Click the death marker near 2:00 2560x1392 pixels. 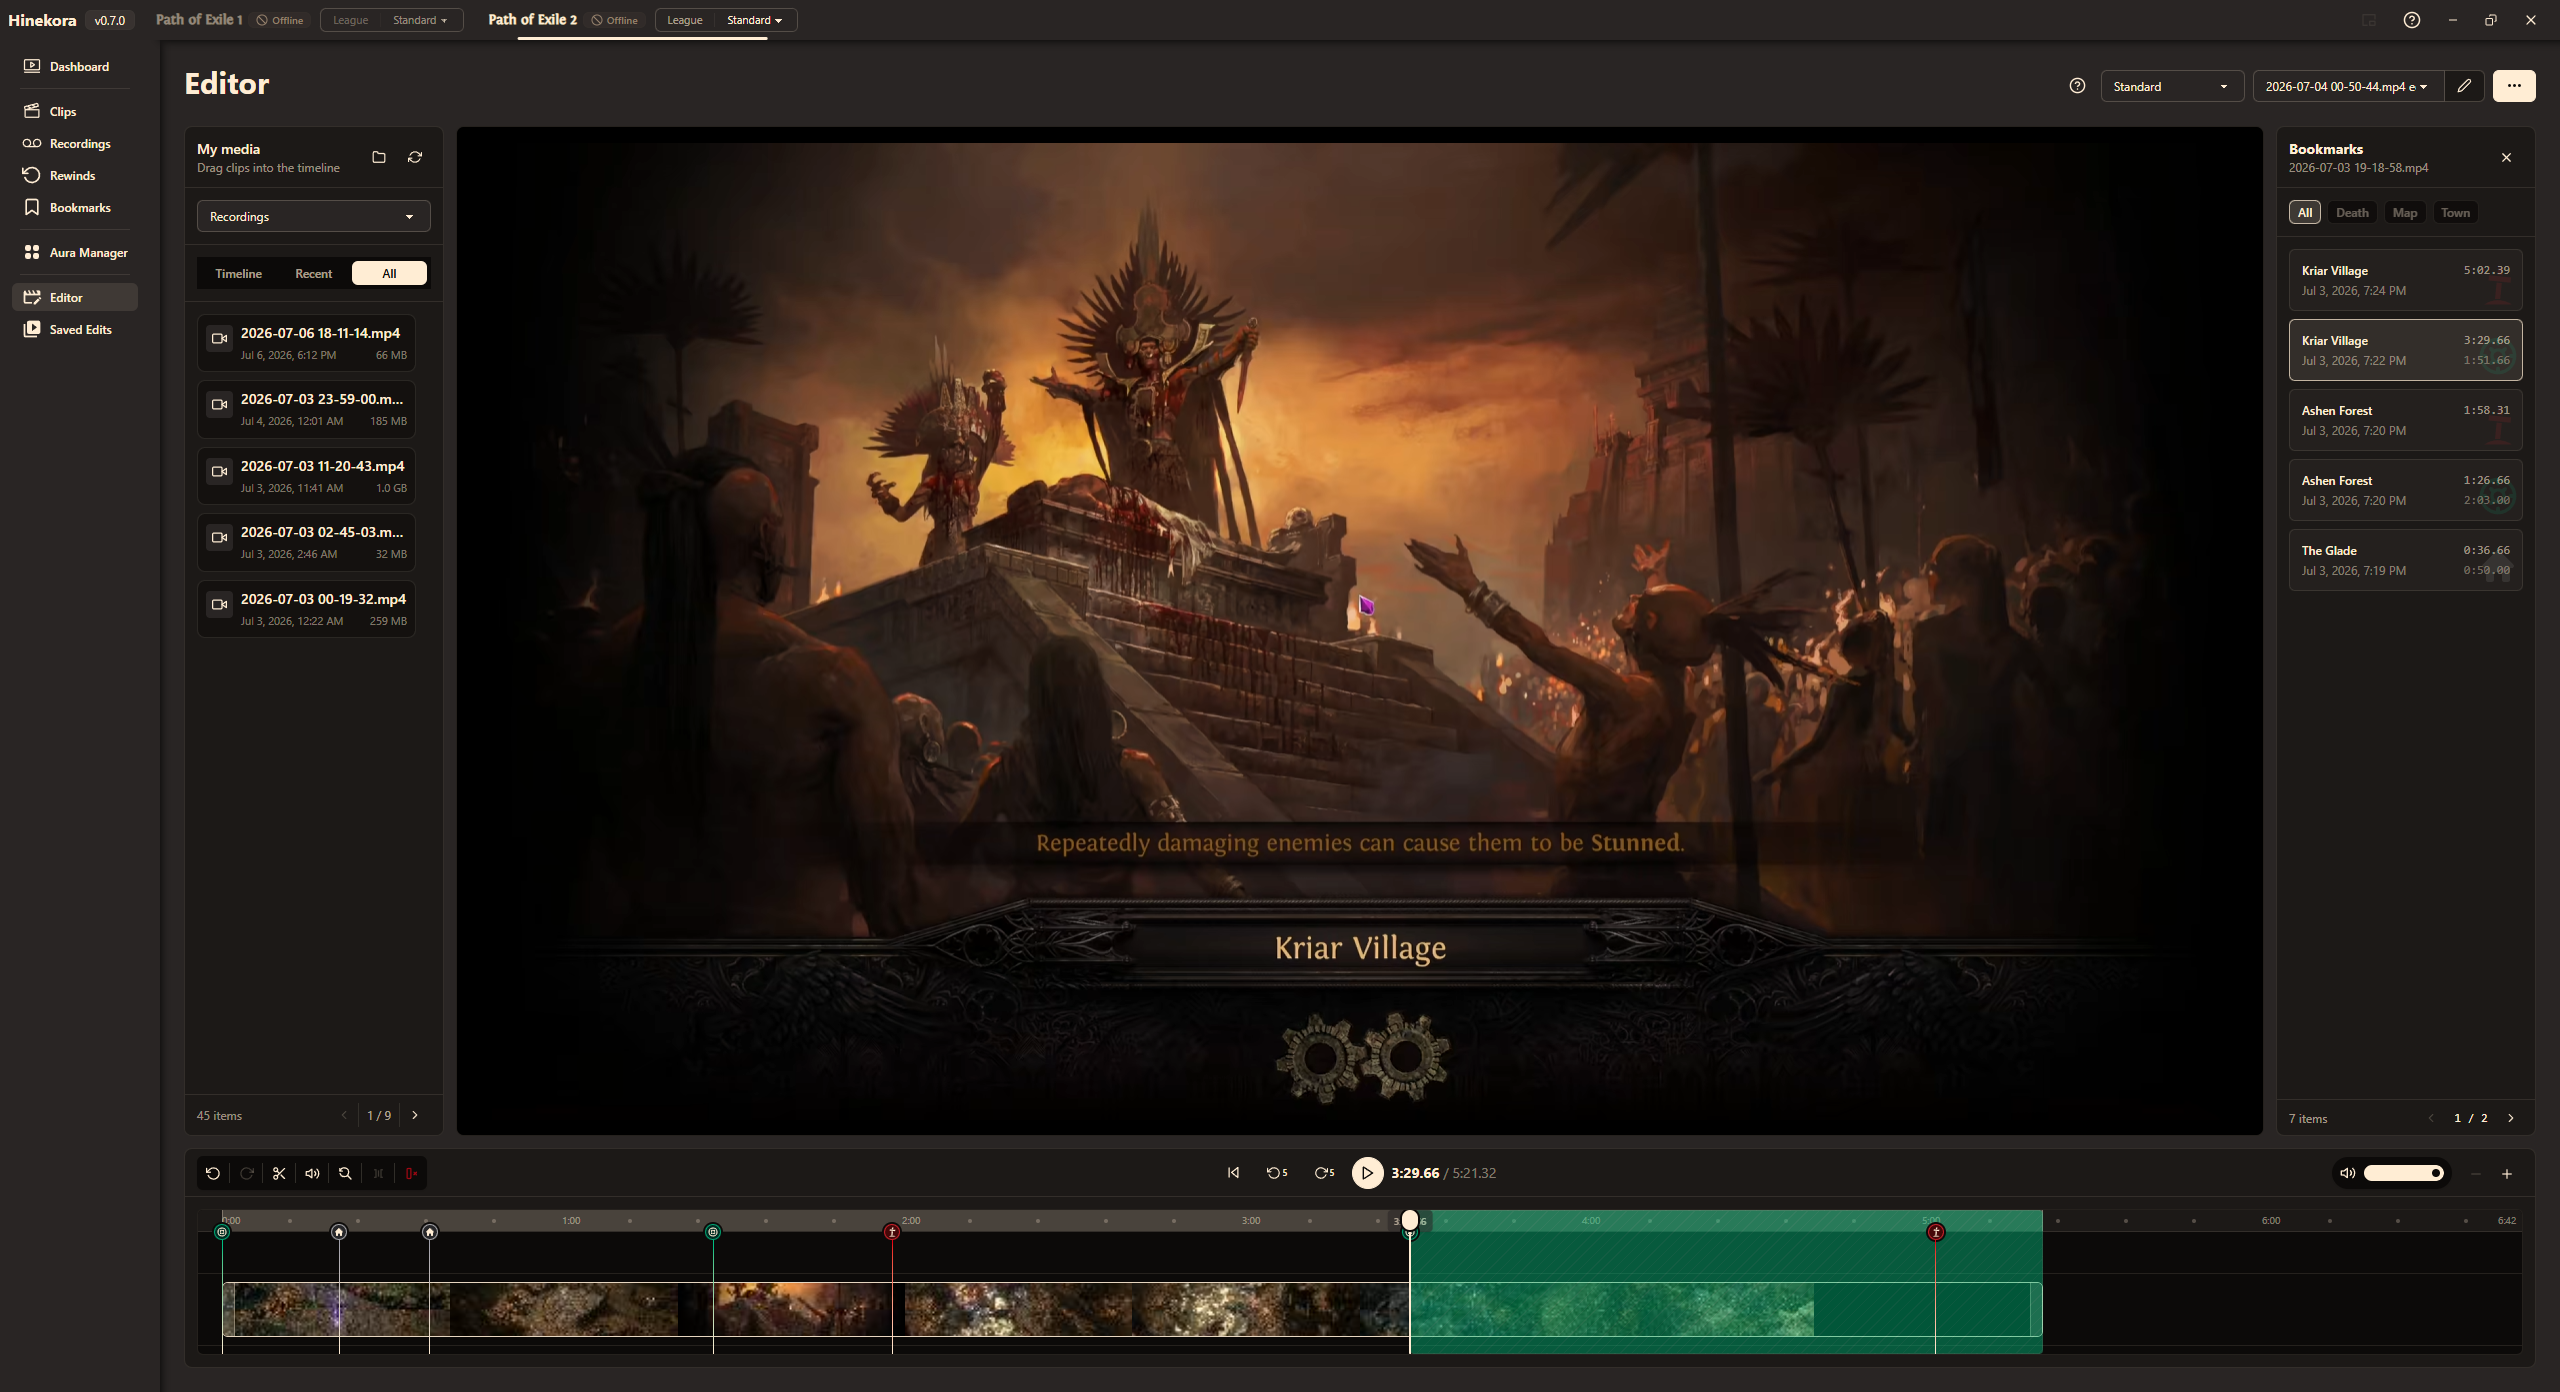pyautogui.click(x=892, y=1232)
